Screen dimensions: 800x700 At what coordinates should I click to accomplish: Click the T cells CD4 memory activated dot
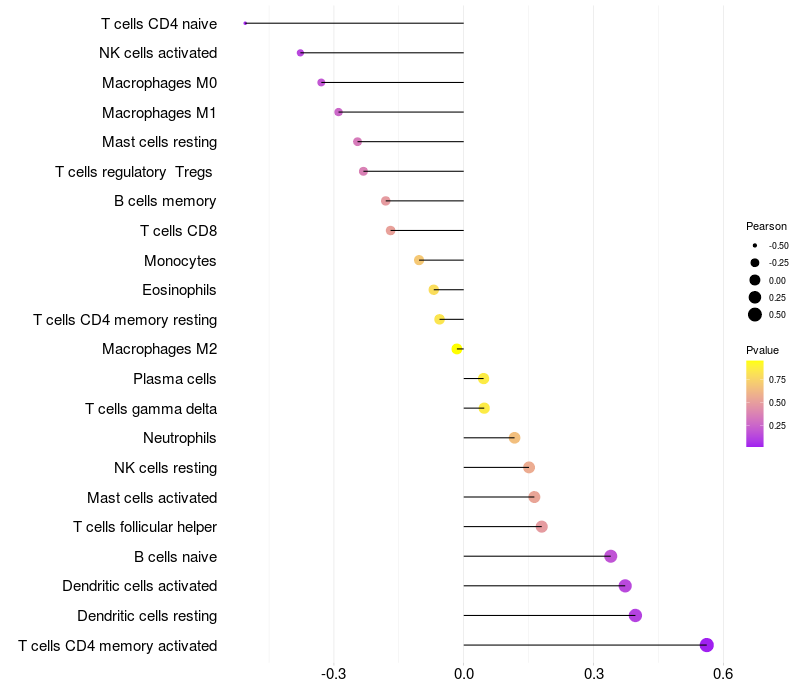(x=706, y=645)
